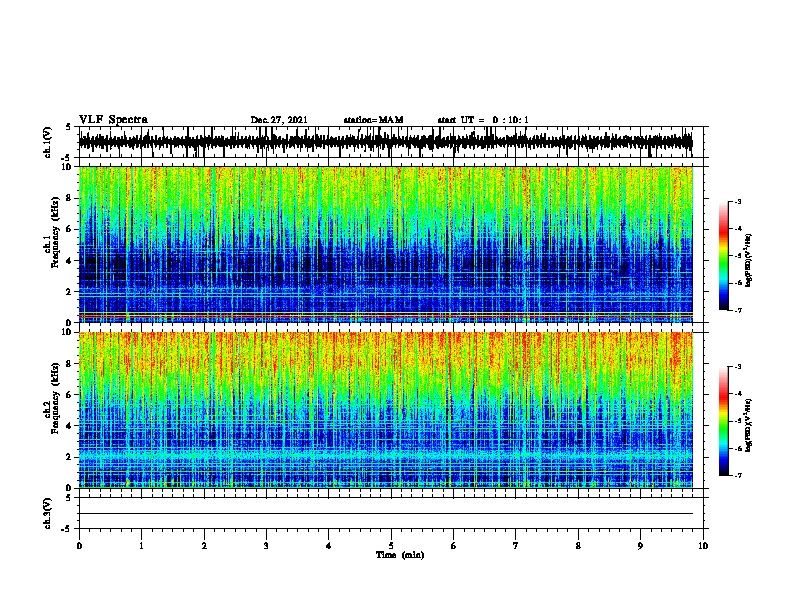792x612 pixels.
Task: Click the flat ch.3 voltage trace line
Action: click(x=386, y=514)
